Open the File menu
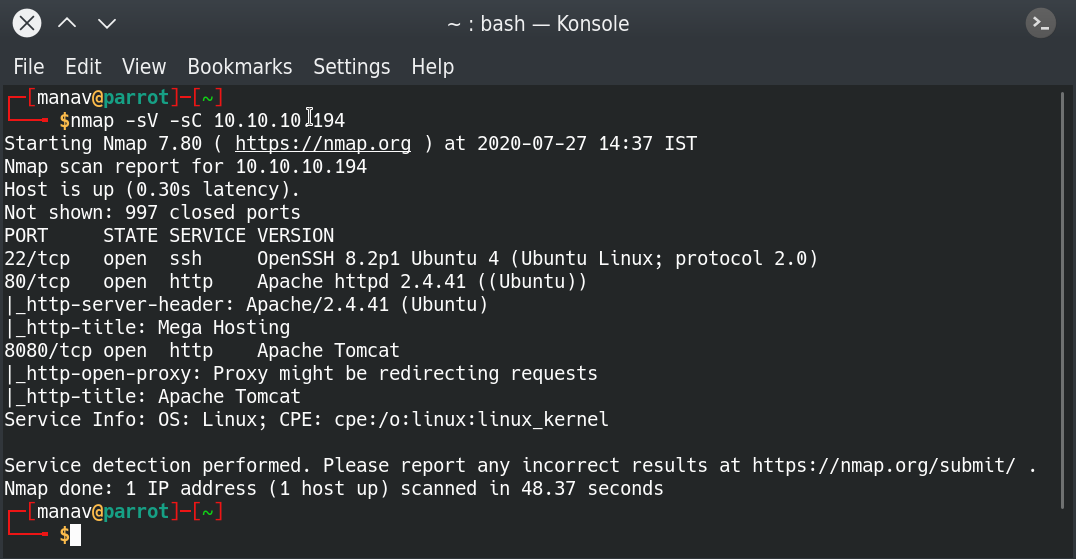The height and width of the screenshot is (559, 1076). [x=29, y=67]
